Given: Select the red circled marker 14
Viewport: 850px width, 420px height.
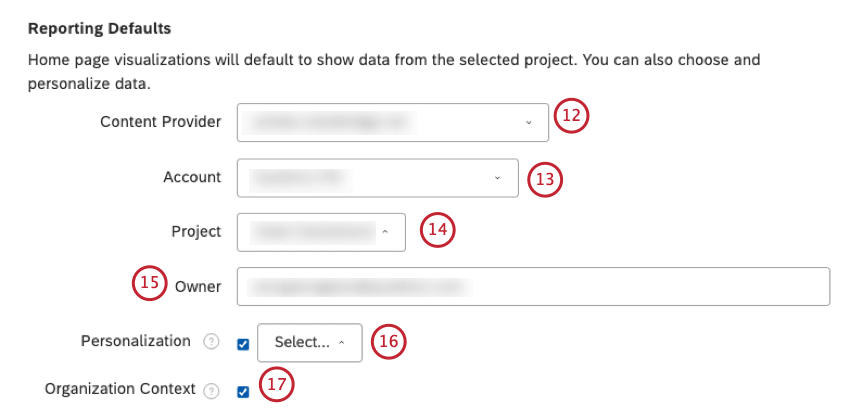Looking at the screenshot, I should 437,230.
